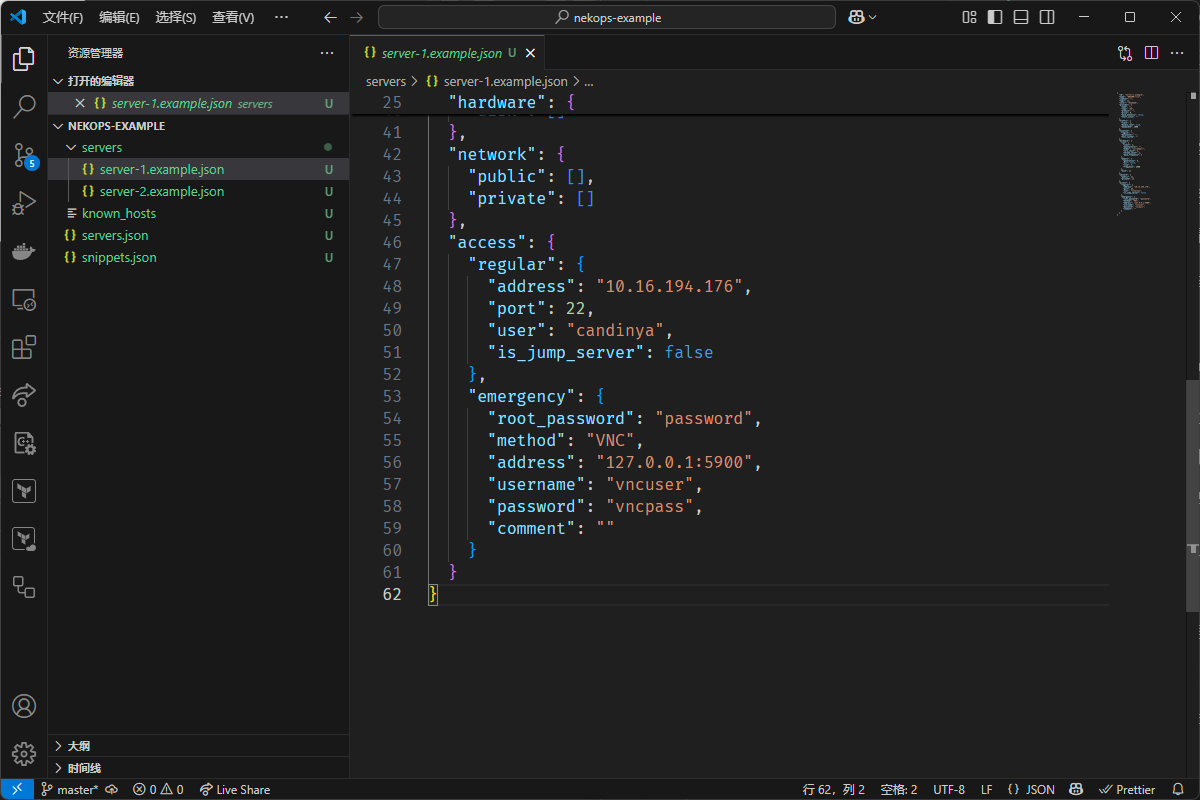Image resolution: width=1200 pixels, height=800 pixels.
Task: Open the Docker view in activity bar
Action: [24, 251]
